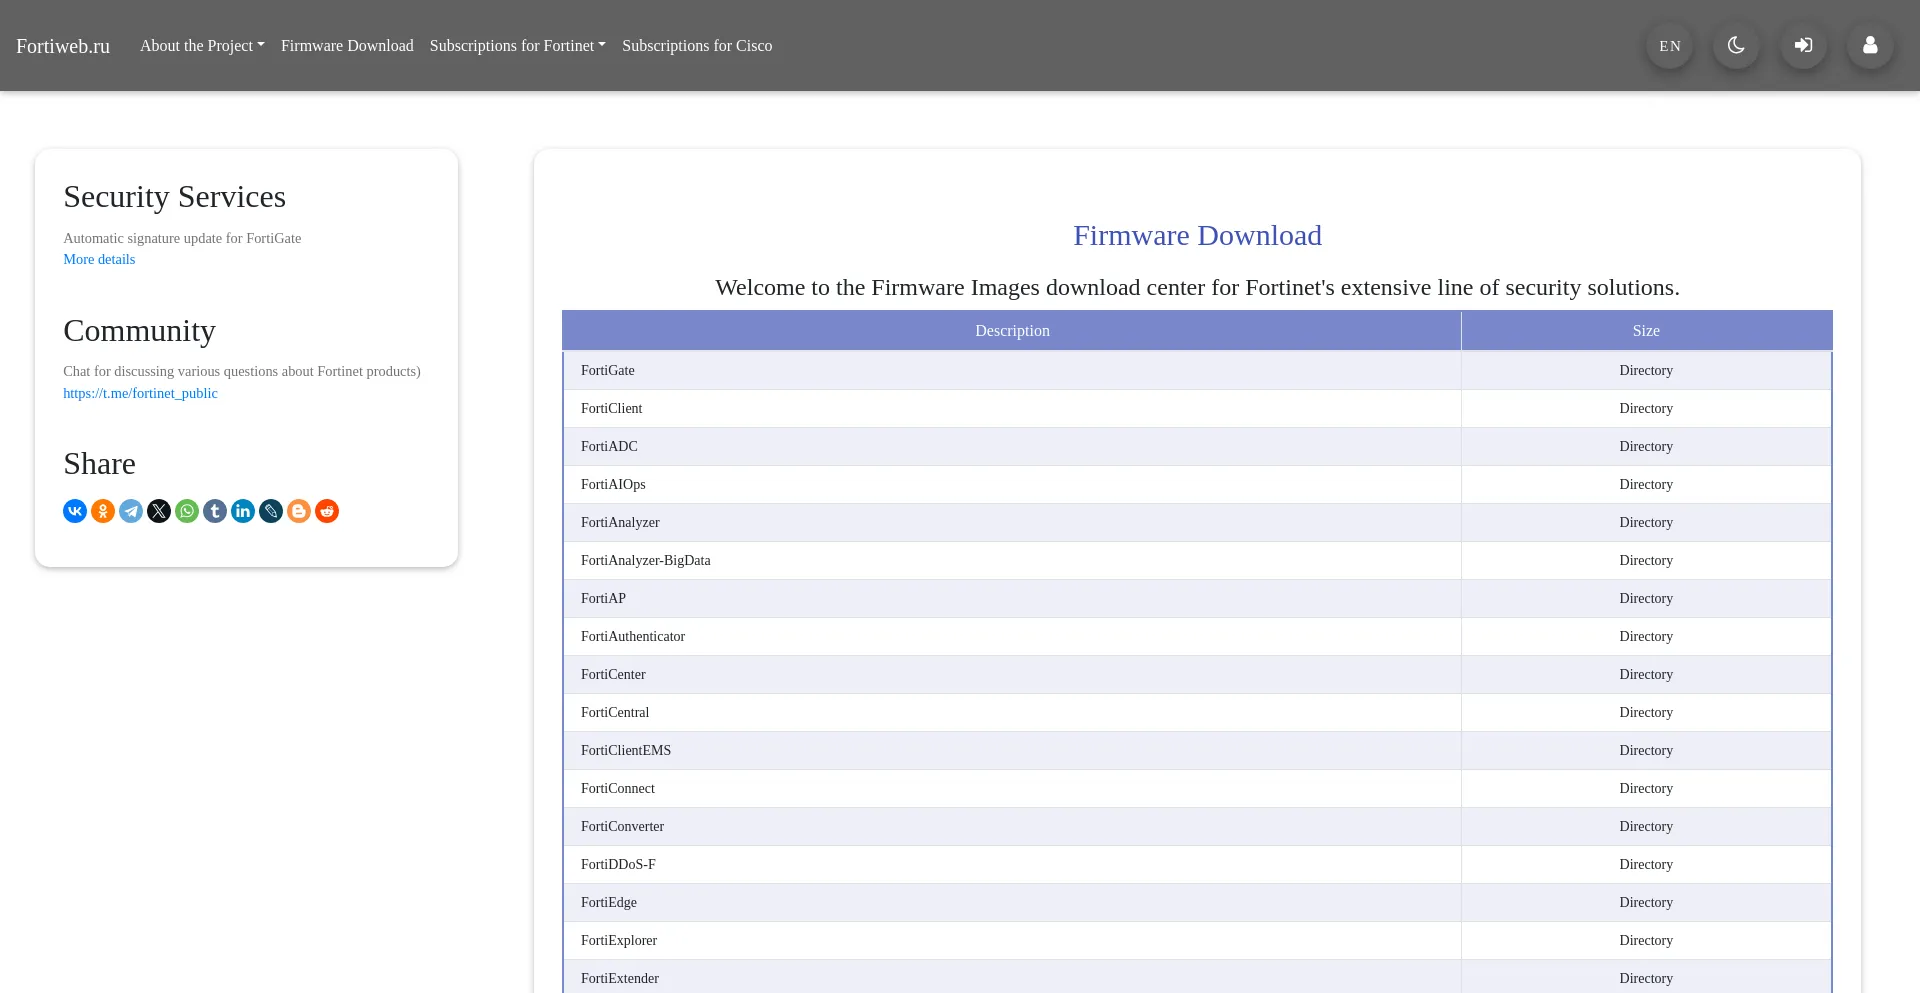
Task: Share the page on VK
Action: tap(75, 511)
